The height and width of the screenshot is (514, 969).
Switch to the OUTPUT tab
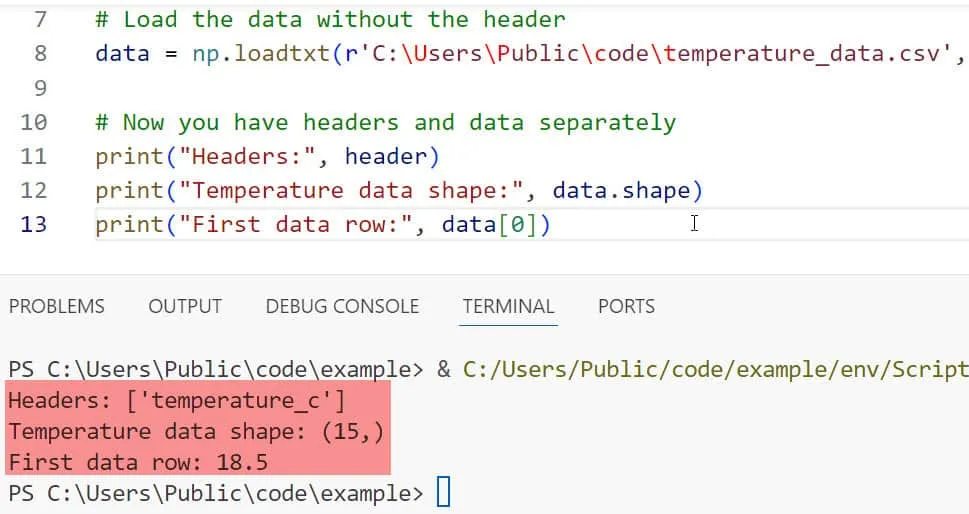click(x=185, y=306)
